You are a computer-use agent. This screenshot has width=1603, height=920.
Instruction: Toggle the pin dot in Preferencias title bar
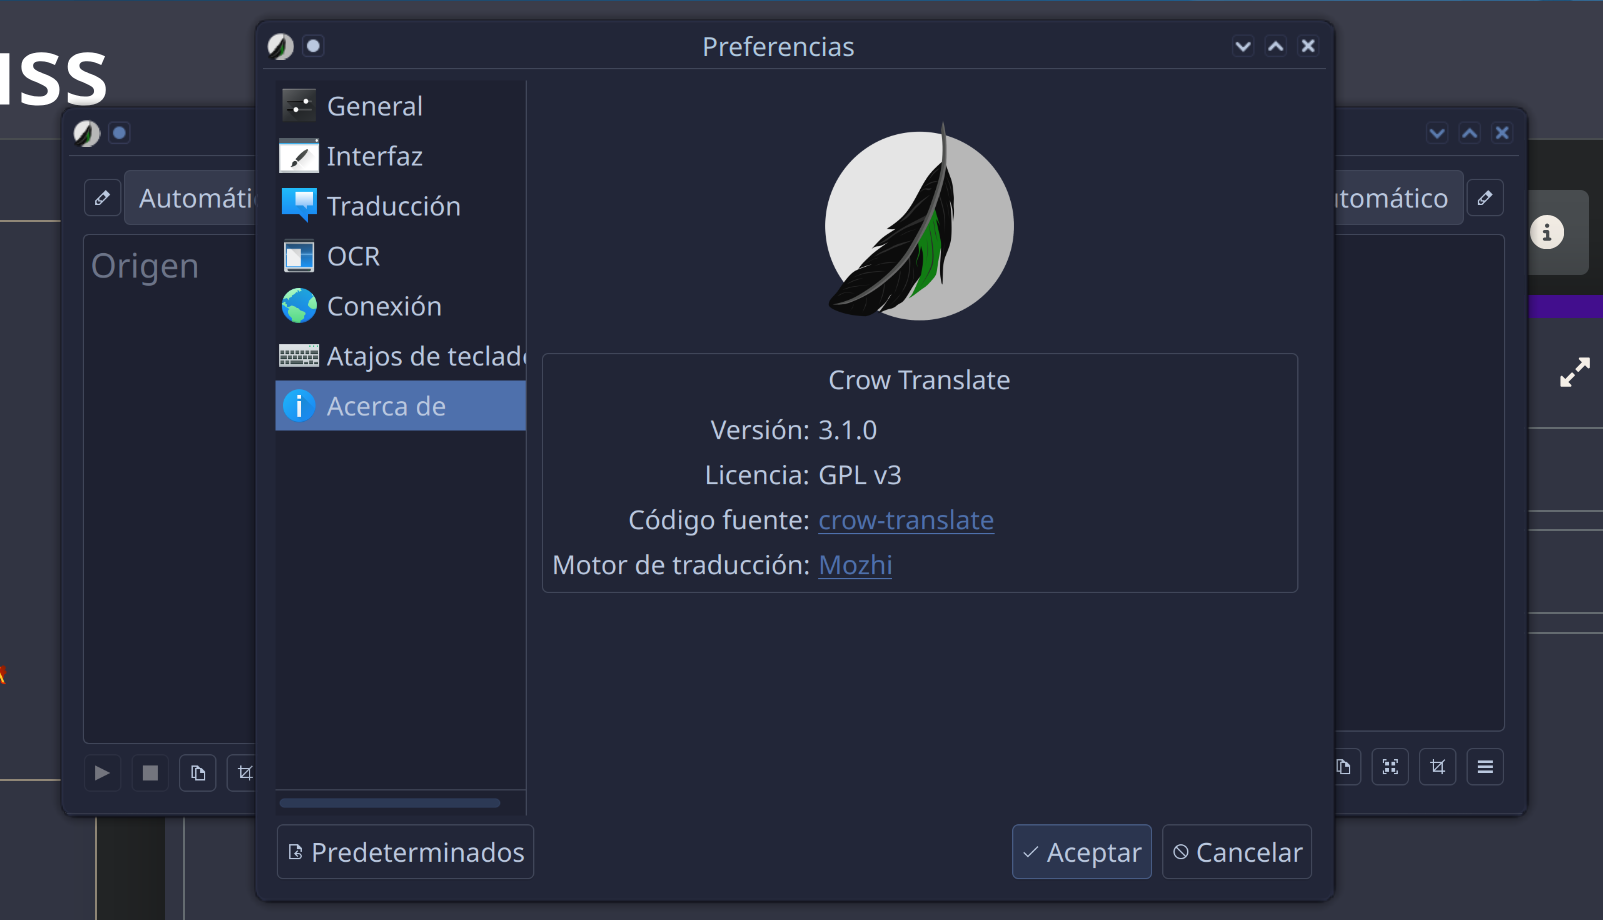click(x=313, y=46)
